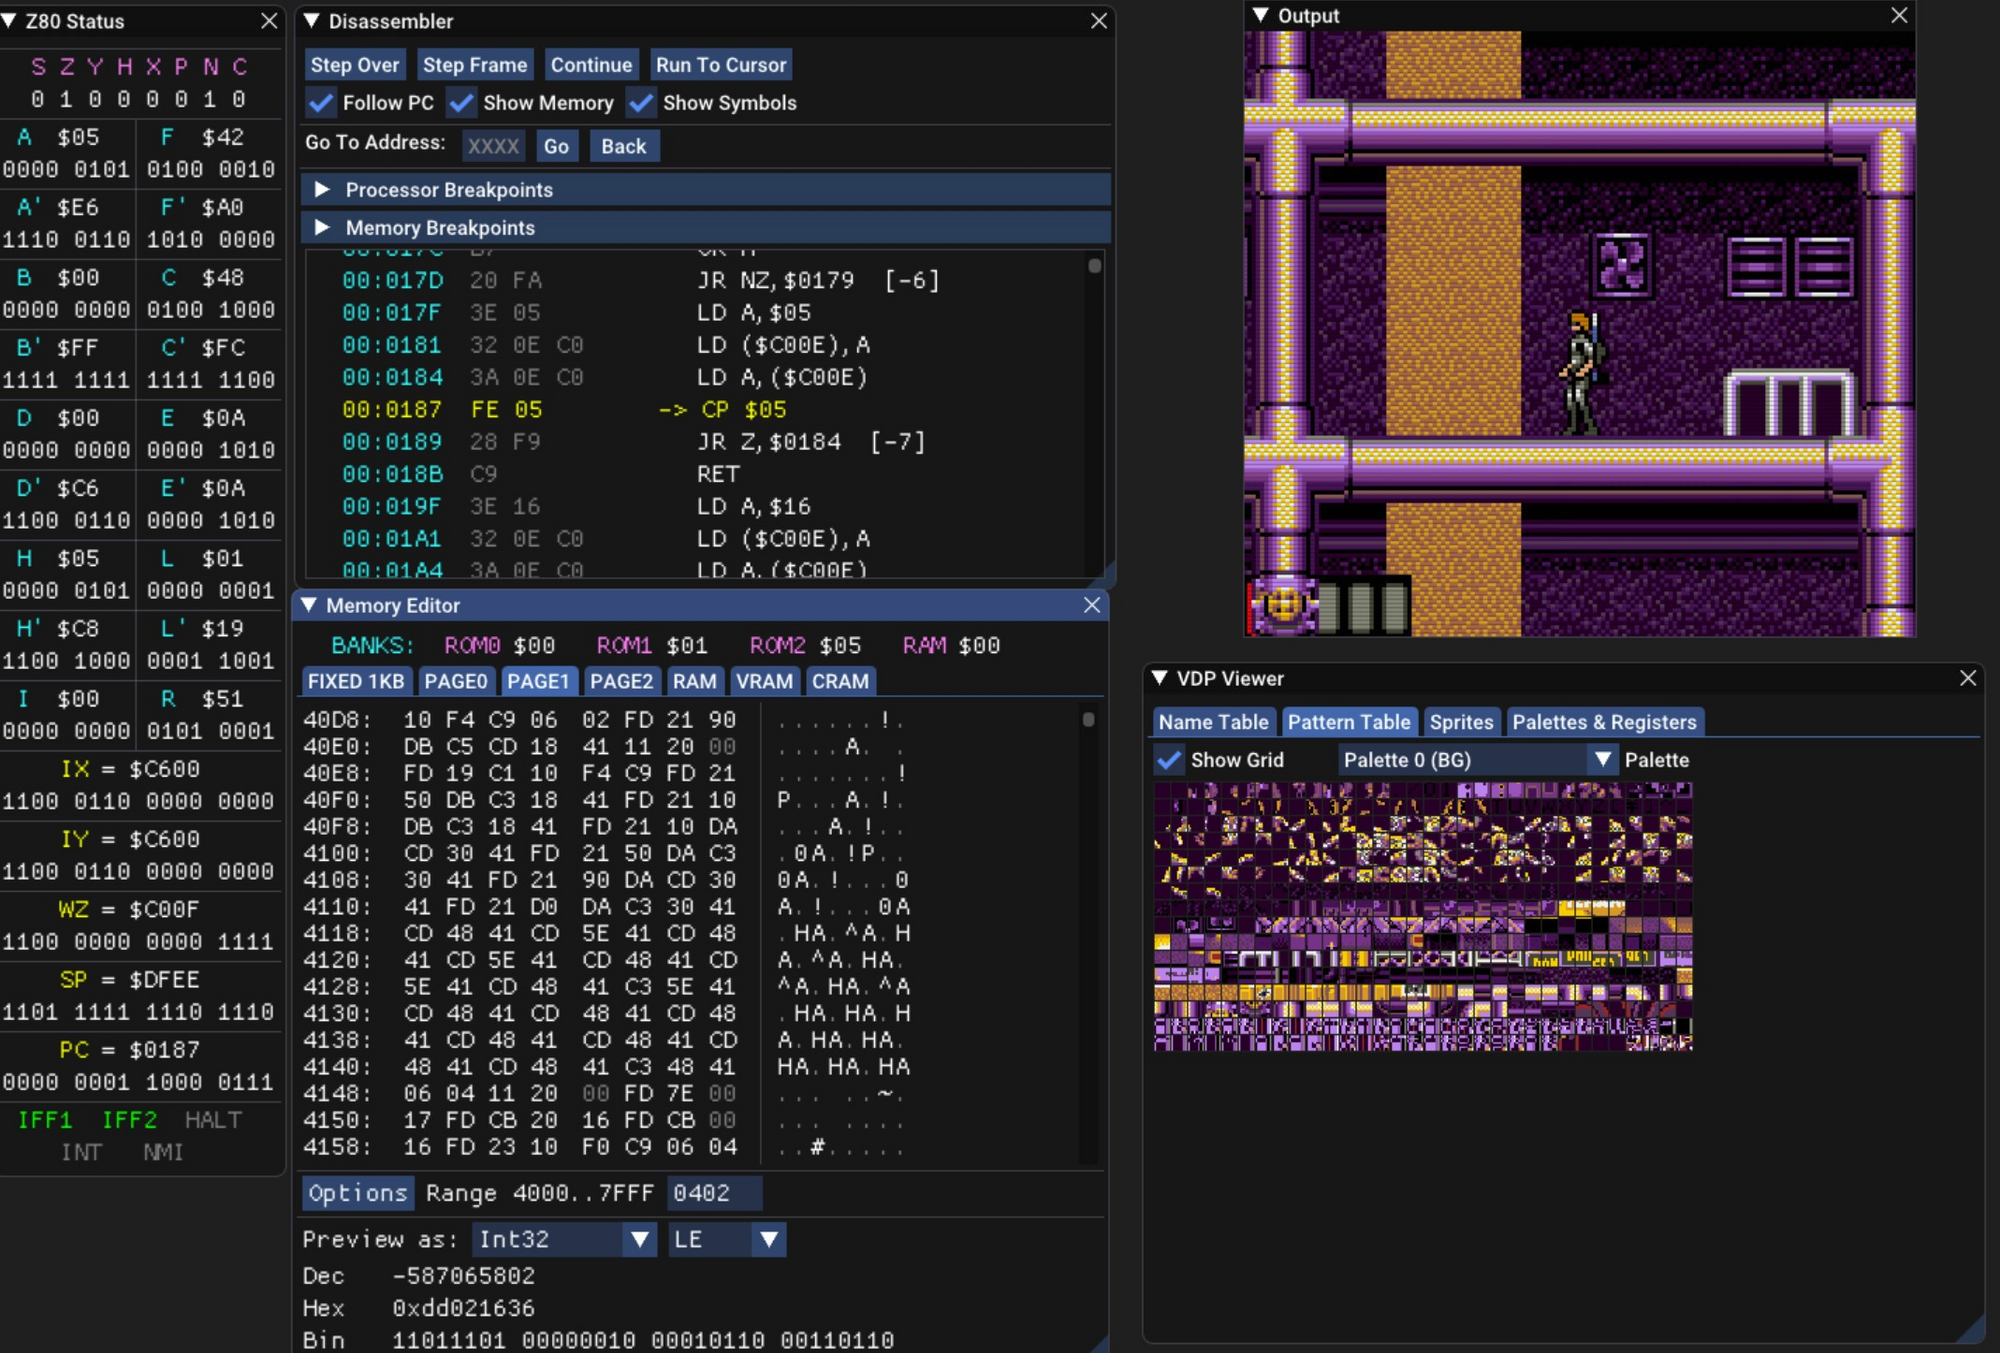Toggle the Follow PC checkbox

pos(321,103)
